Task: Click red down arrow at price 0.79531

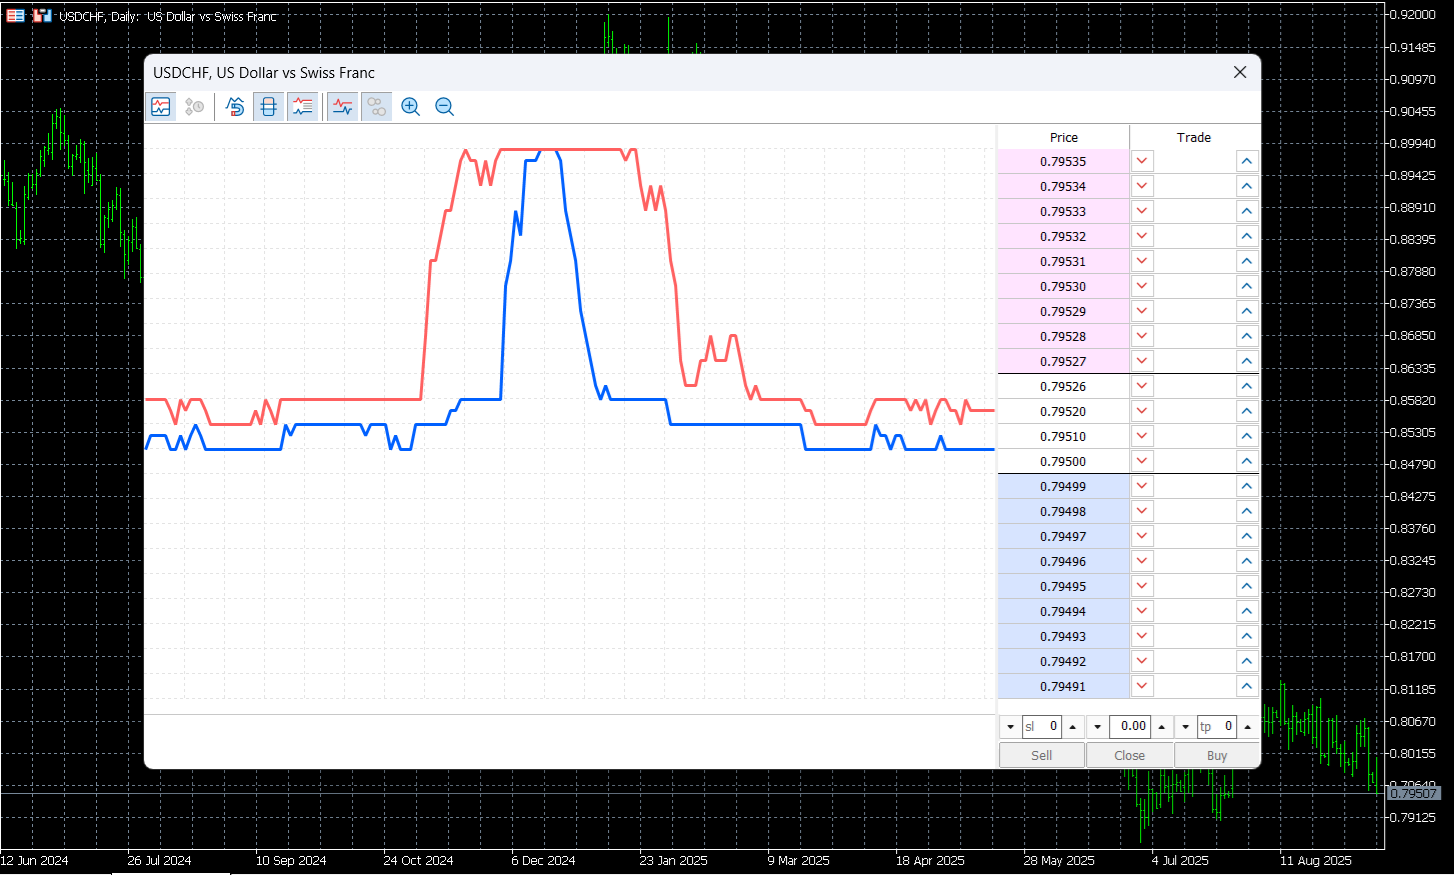Action: click(1142, 261)
